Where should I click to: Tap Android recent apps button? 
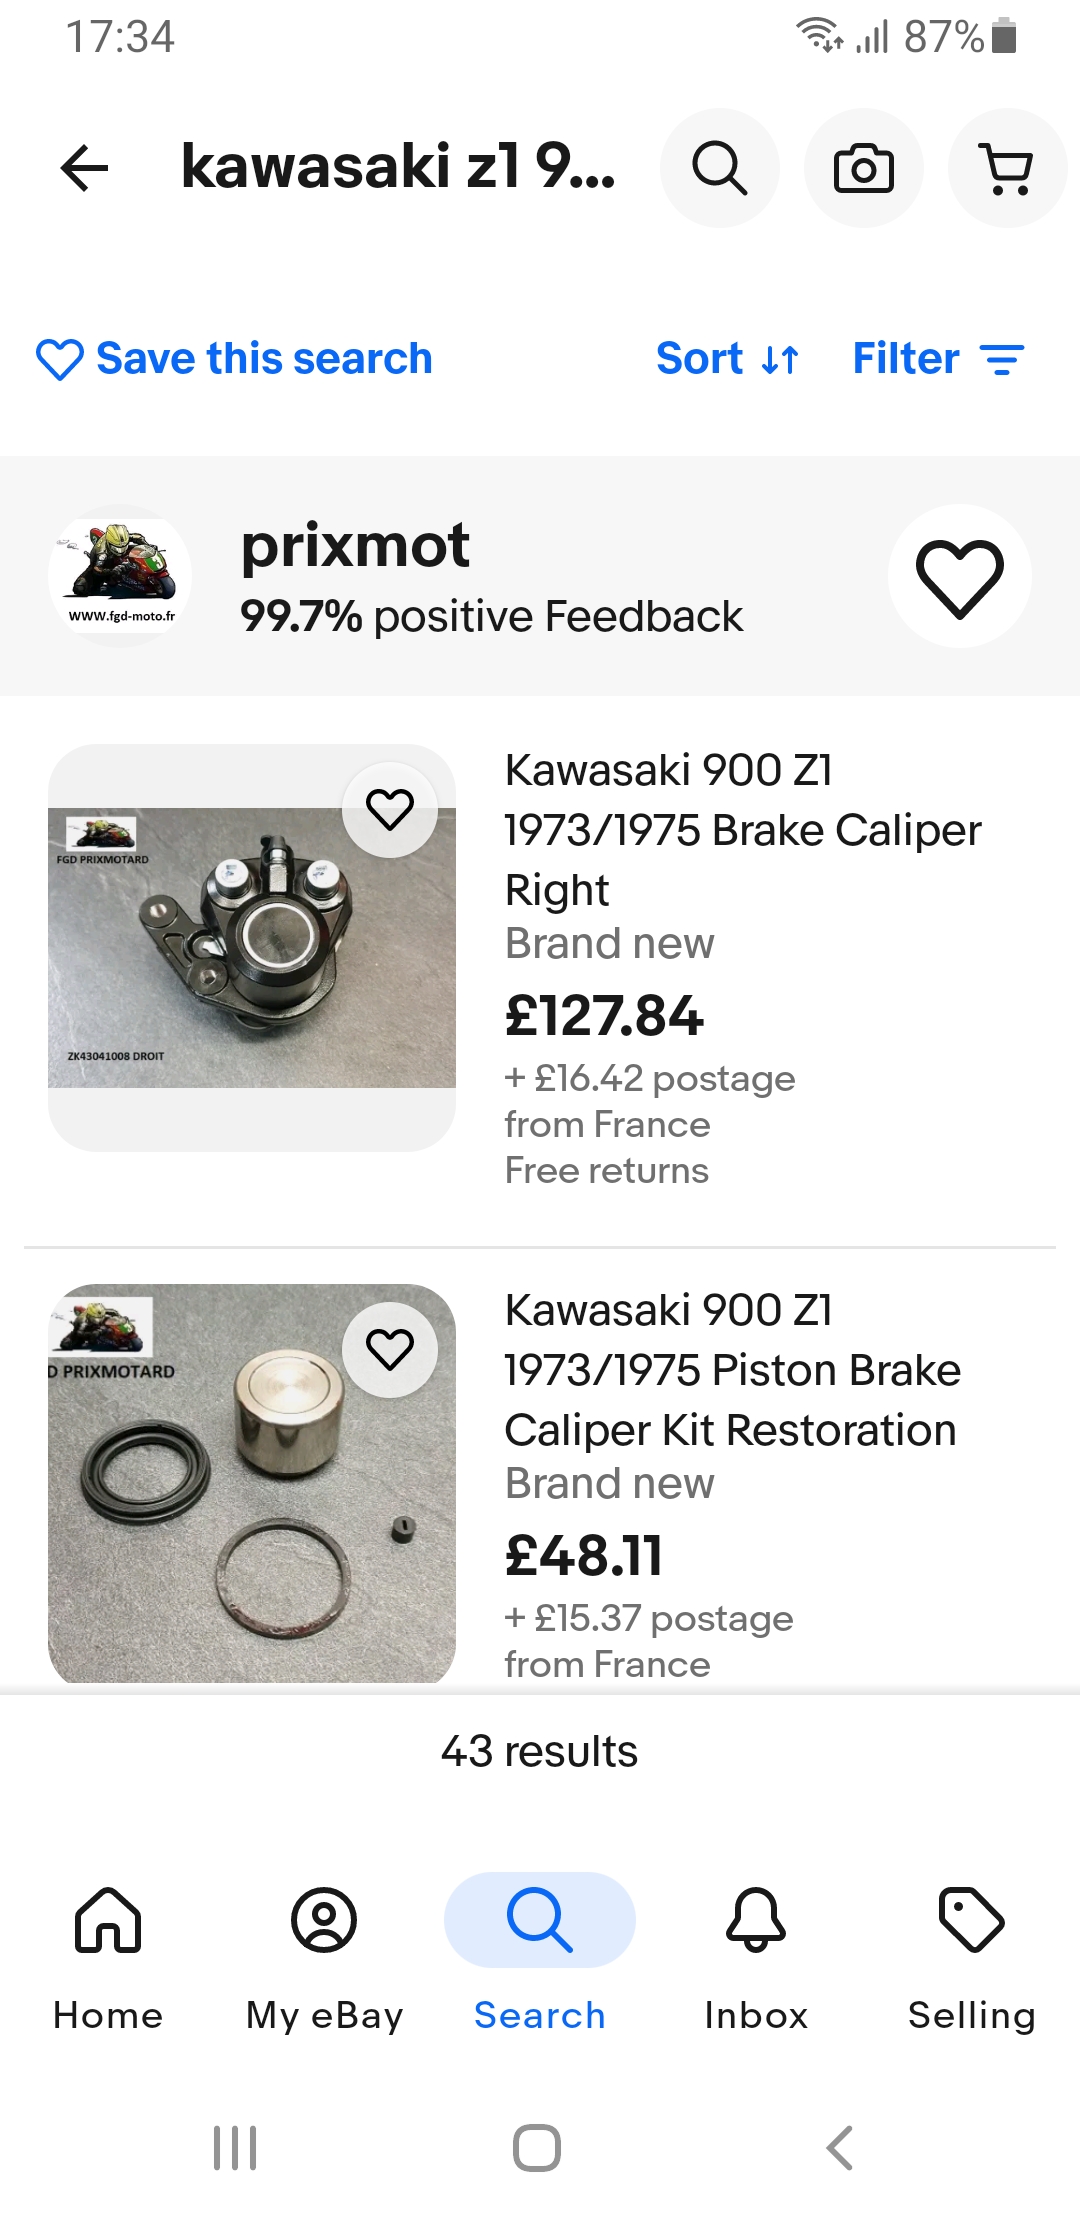(x=235, y=2147)
